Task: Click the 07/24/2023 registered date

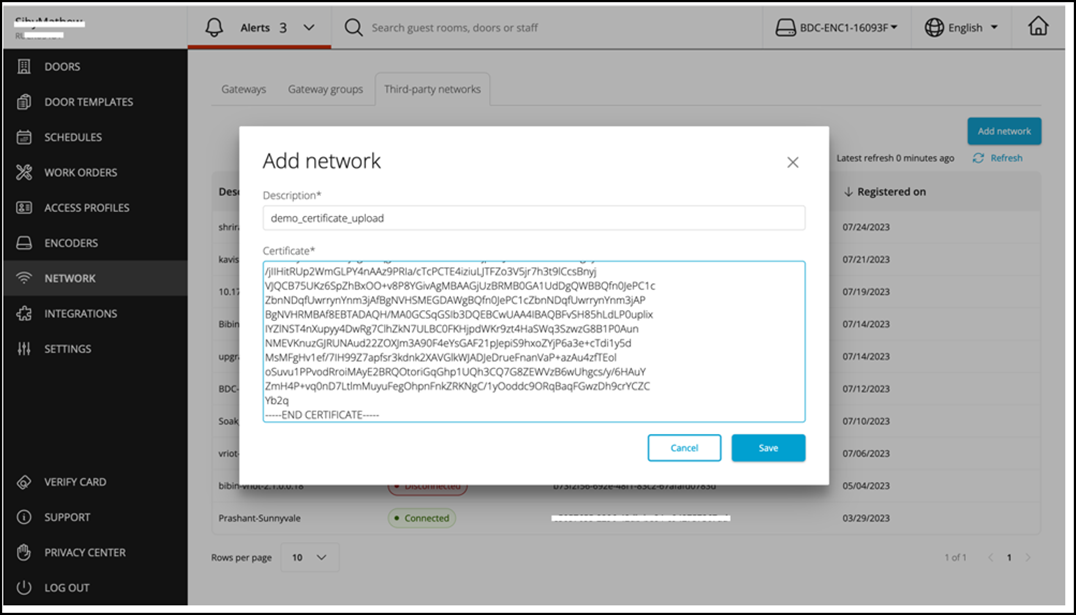Action: 866,227
